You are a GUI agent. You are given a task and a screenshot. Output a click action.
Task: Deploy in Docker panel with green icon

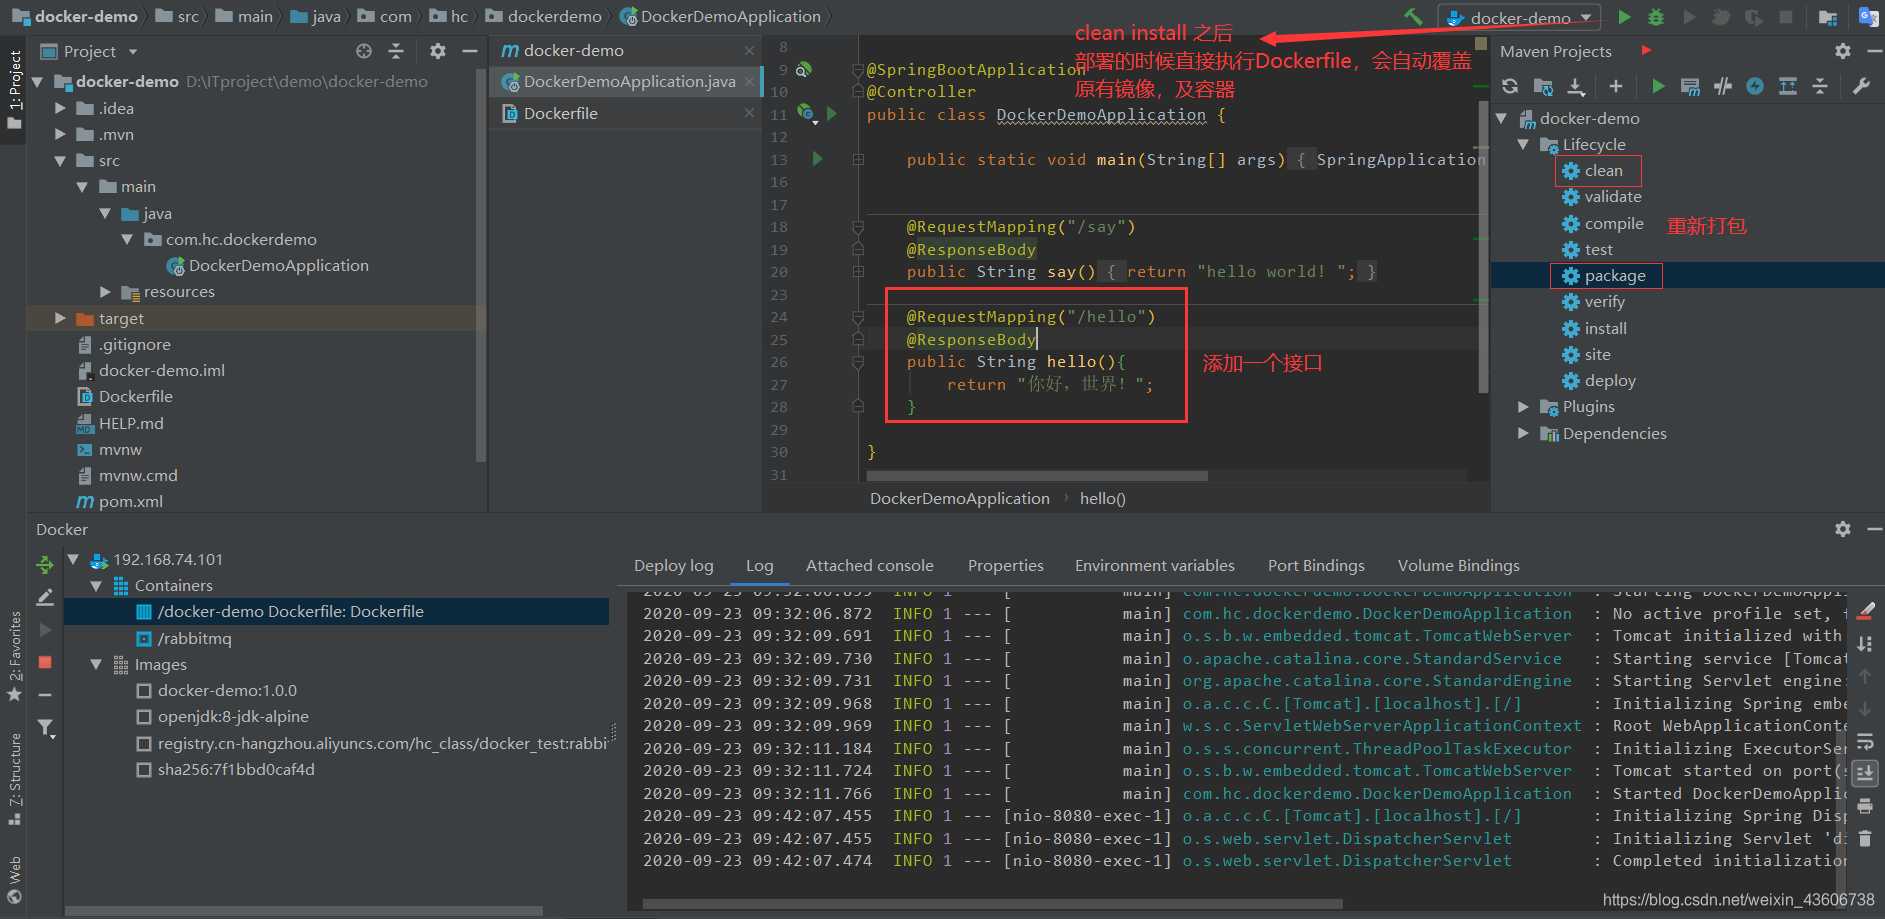tap(45, 565)
